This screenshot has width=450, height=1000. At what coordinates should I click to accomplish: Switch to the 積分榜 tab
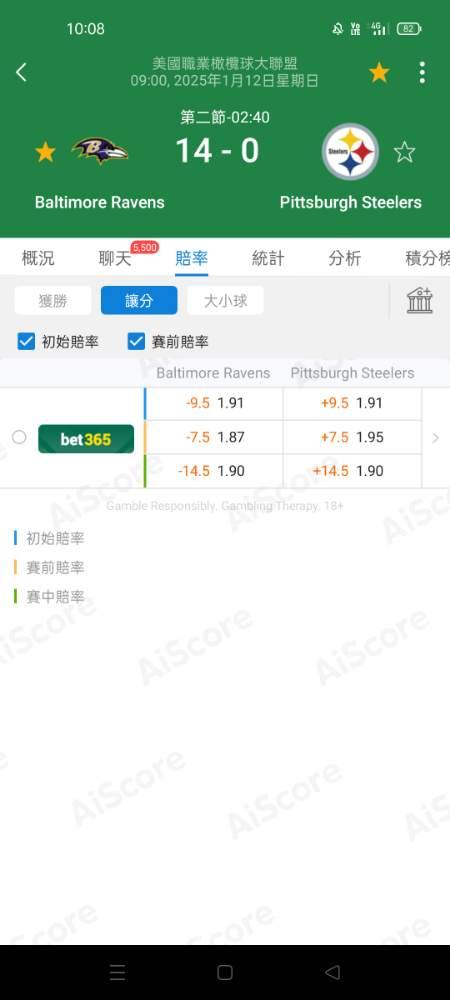[427, 258]
